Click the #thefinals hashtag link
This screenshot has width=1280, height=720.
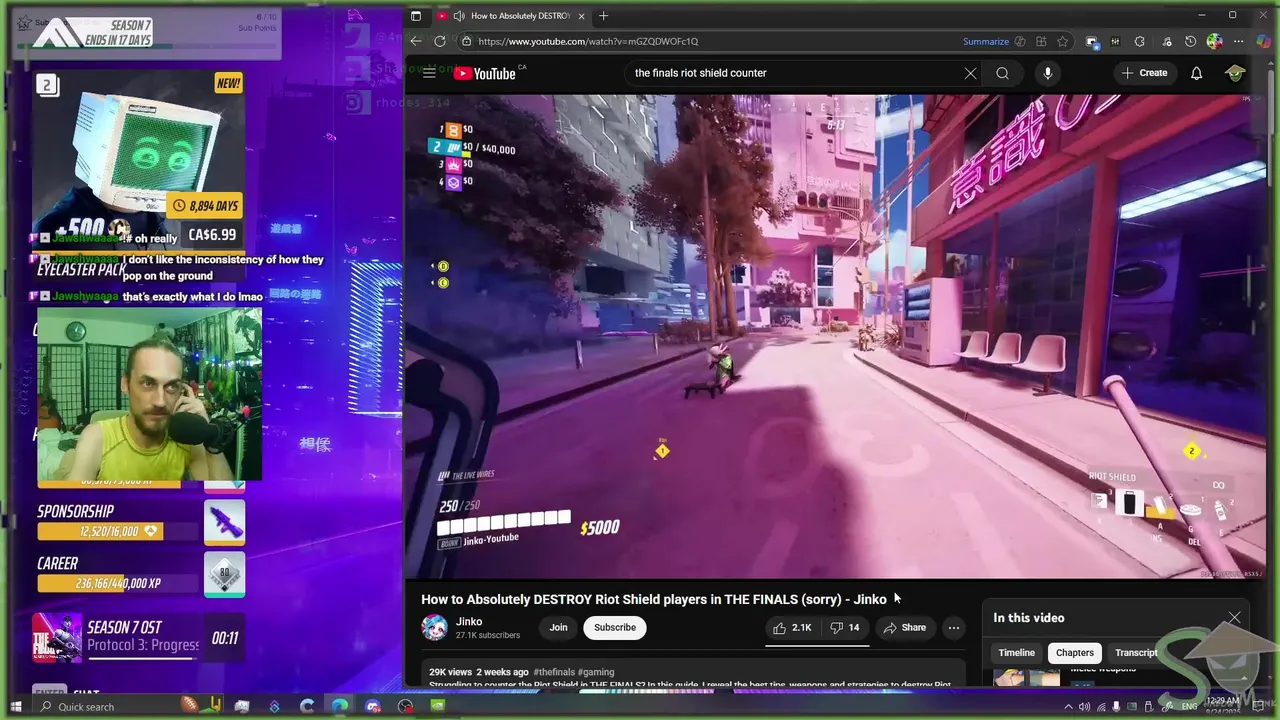tap(554, 672)
